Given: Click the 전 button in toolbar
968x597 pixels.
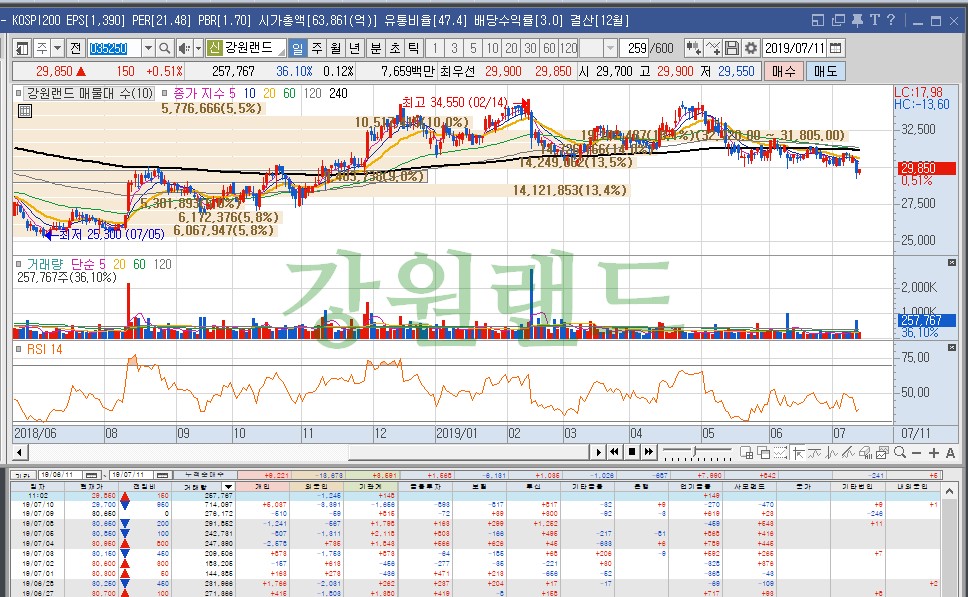Looking at the screenshot, I should [x=75, y=48].
